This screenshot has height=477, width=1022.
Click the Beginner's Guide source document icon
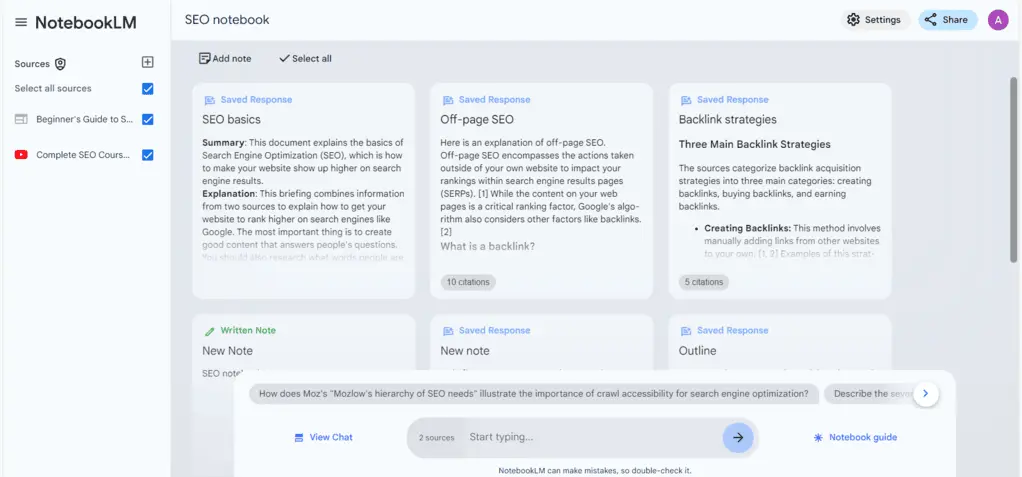point(21,120)
